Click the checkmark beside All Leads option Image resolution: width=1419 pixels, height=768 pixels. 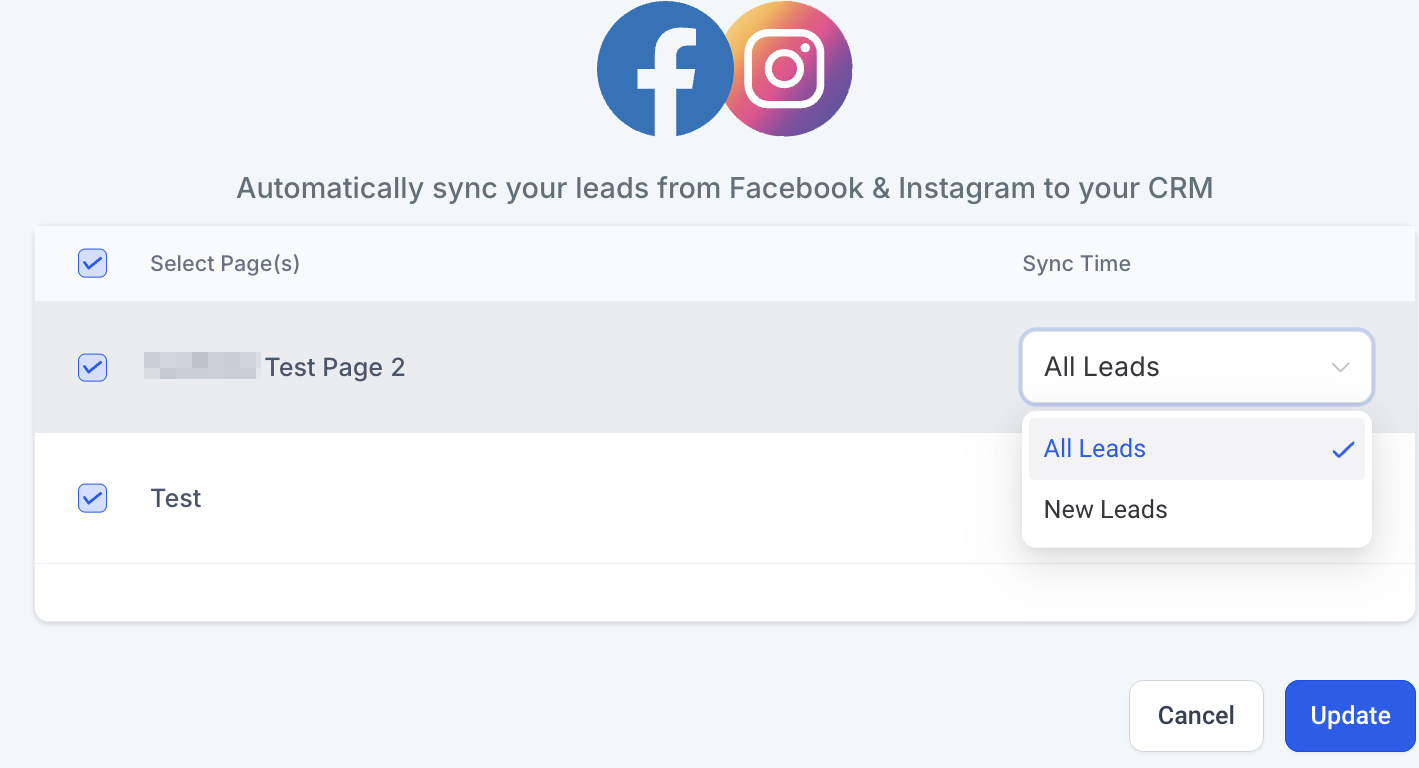point(1342,449)
